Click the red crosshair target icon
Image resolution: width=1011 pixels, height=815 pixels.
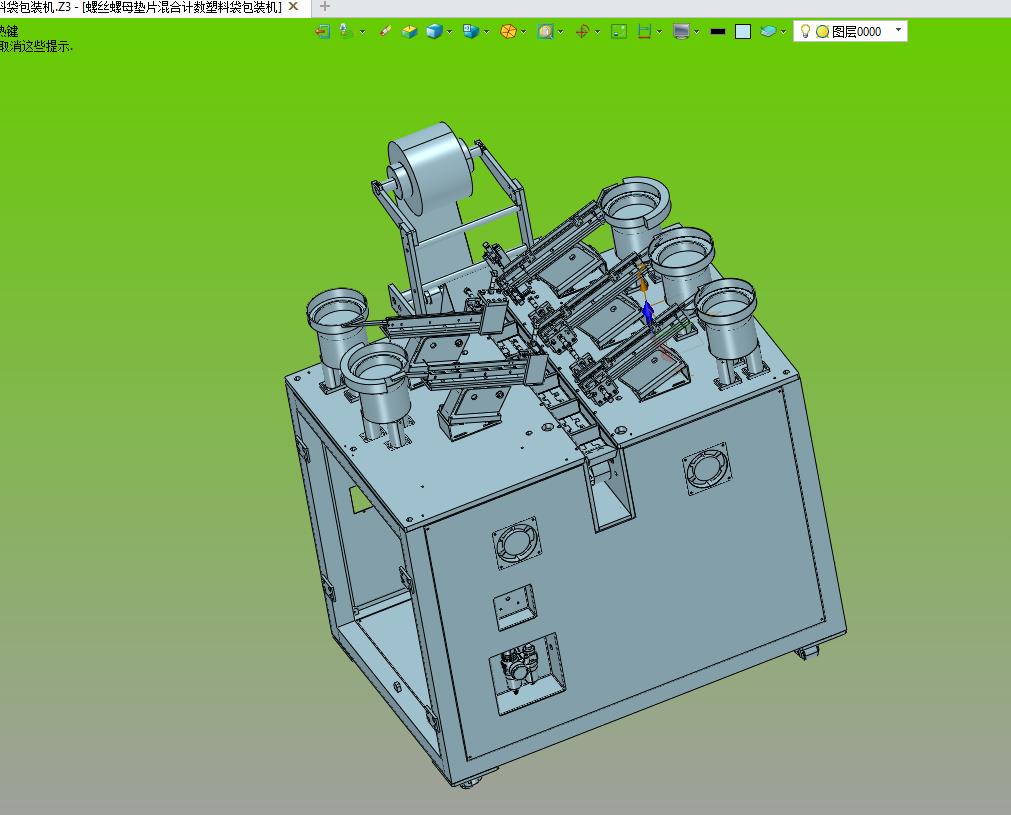(x=583, y=31)
